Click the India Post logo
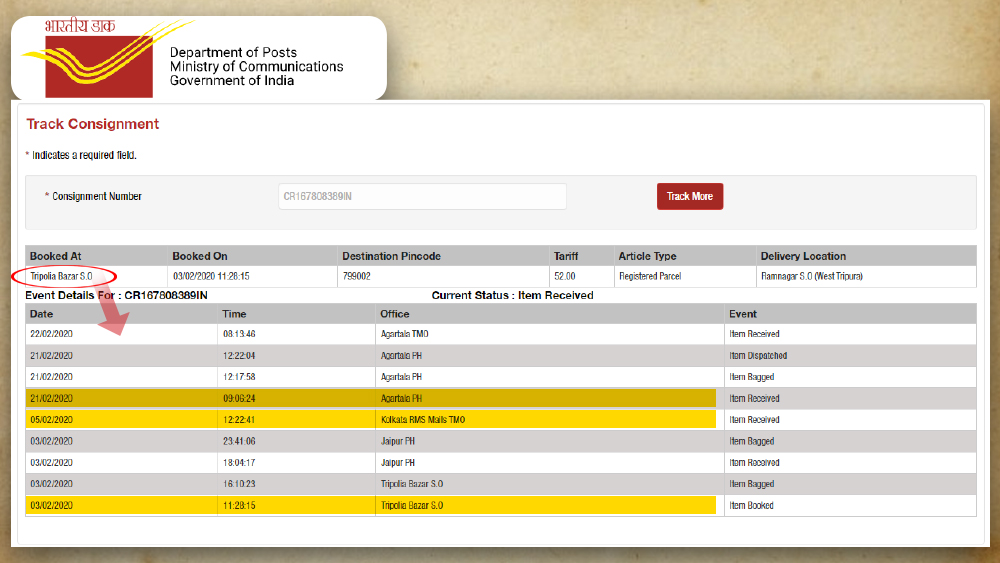This screenshot has height=563, width=1000. coord(85,58)
